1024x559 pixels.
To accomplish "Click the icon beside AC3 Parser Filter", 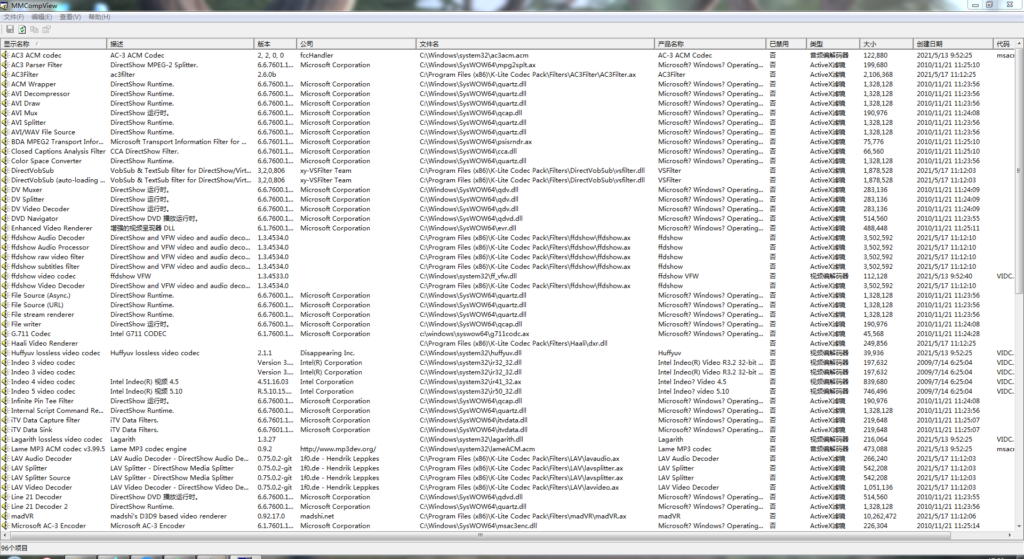I will [5, 65].
